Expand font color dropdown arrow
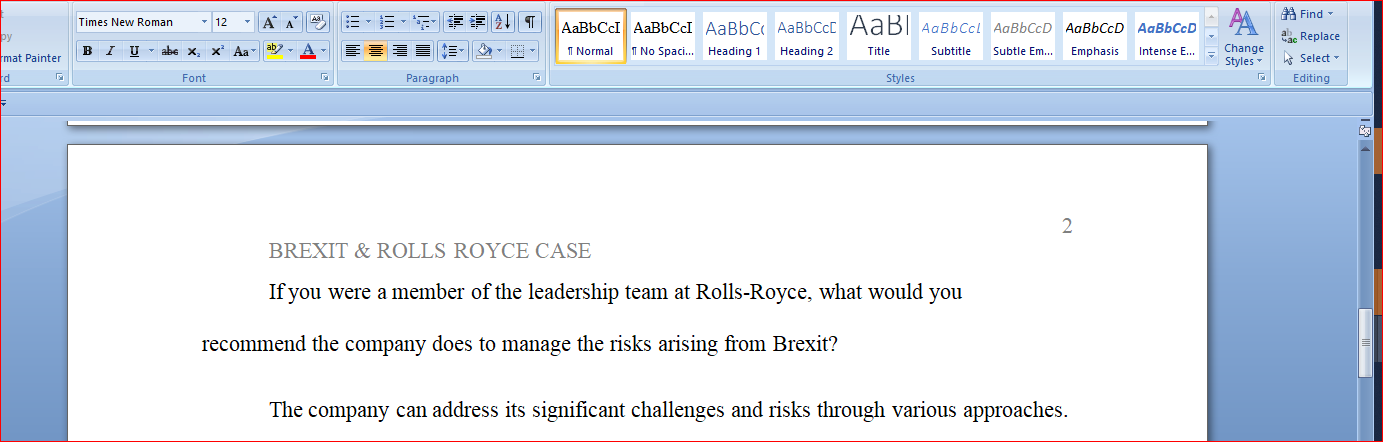This screenshot has height=442, width=1383. pos(323,51)
